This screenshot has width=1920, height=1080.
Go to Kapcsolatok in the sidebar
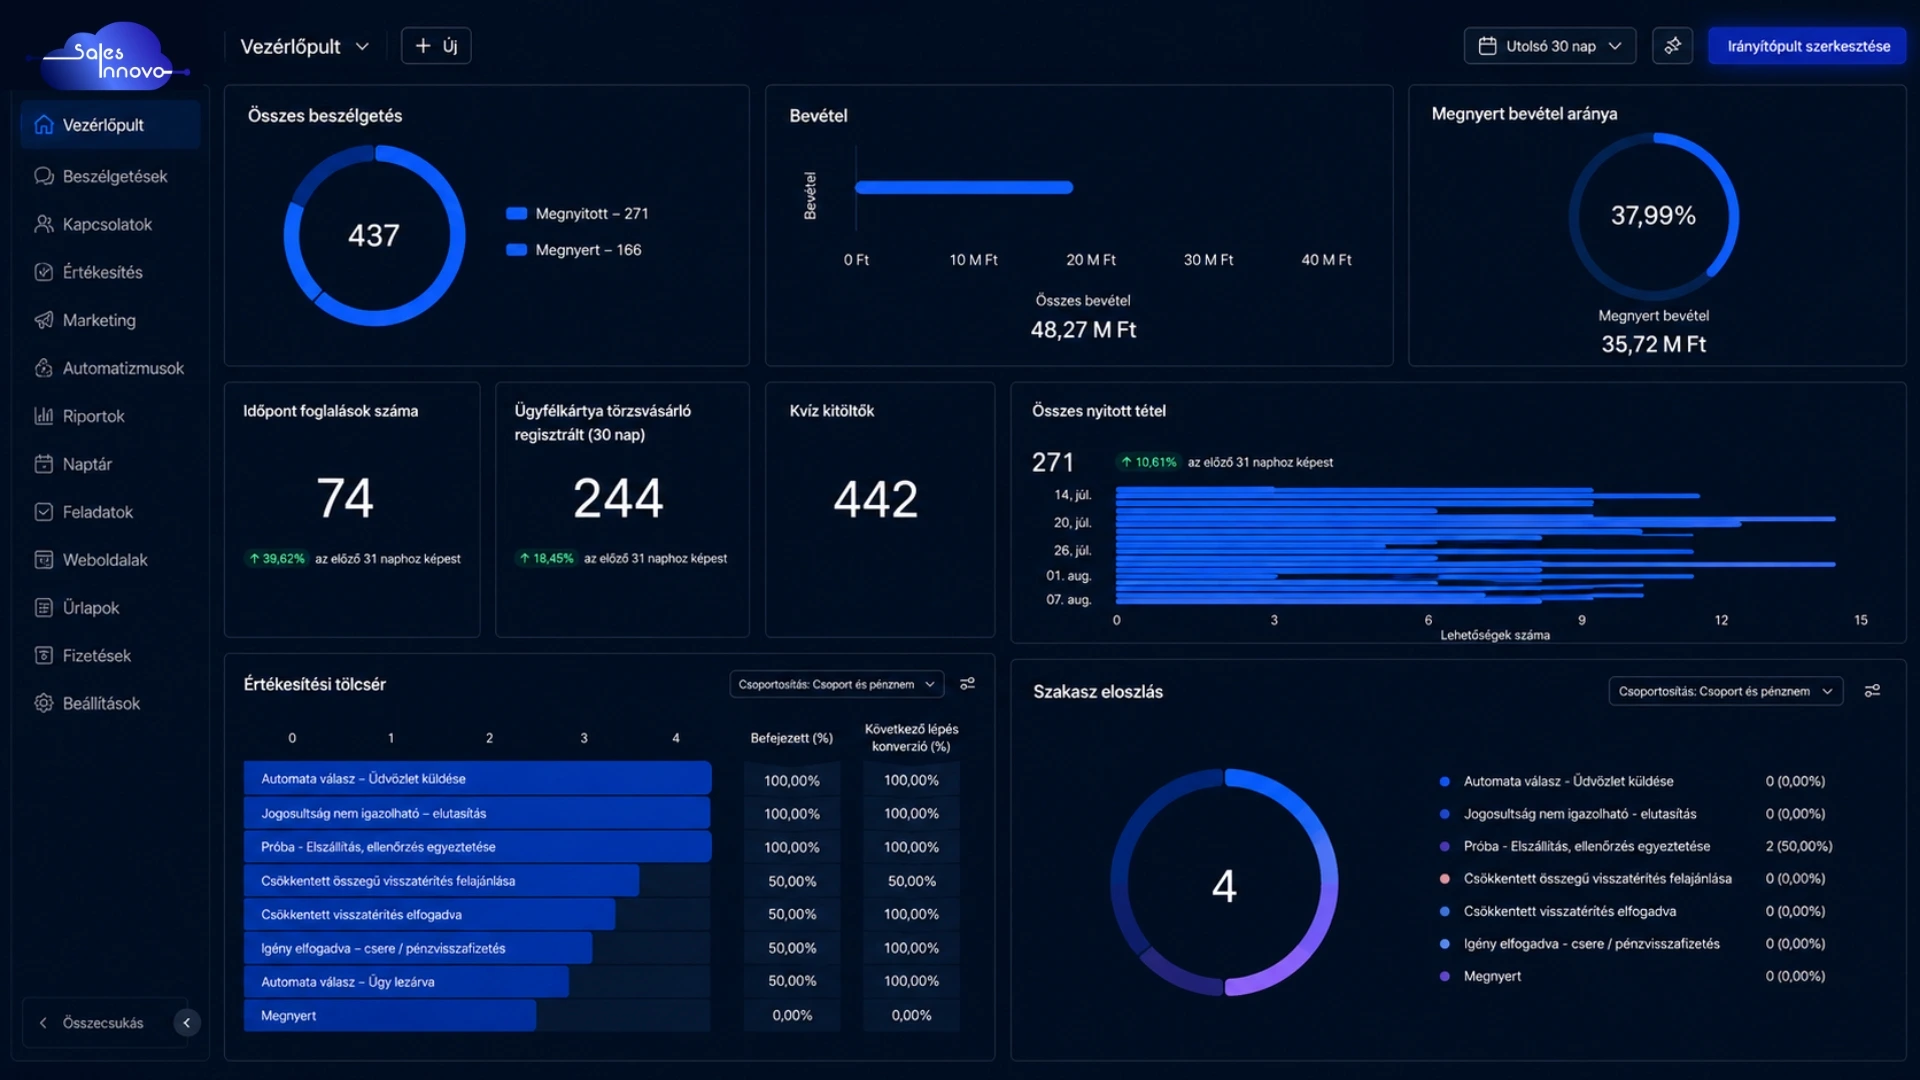pos(110,224)
